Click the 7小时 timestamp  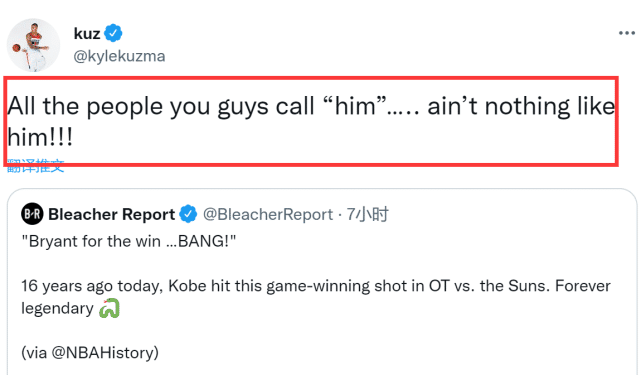[367, 214]
